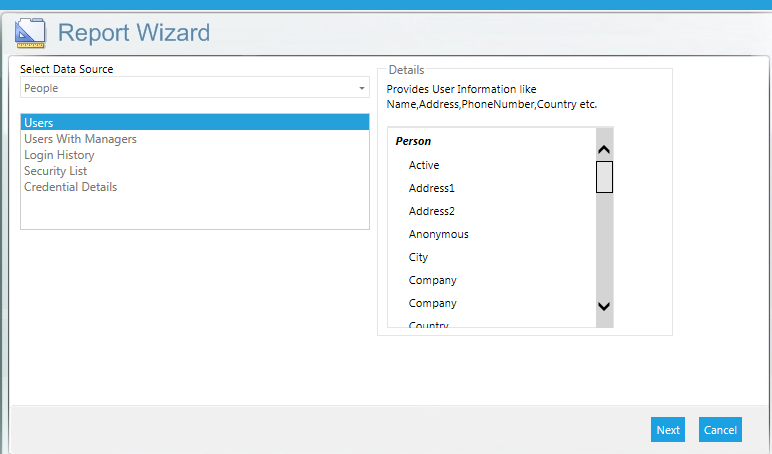This screenshot has height=454, width=772.
Task: Click the Details list scrollbar thumb
Action: [604, 176]
